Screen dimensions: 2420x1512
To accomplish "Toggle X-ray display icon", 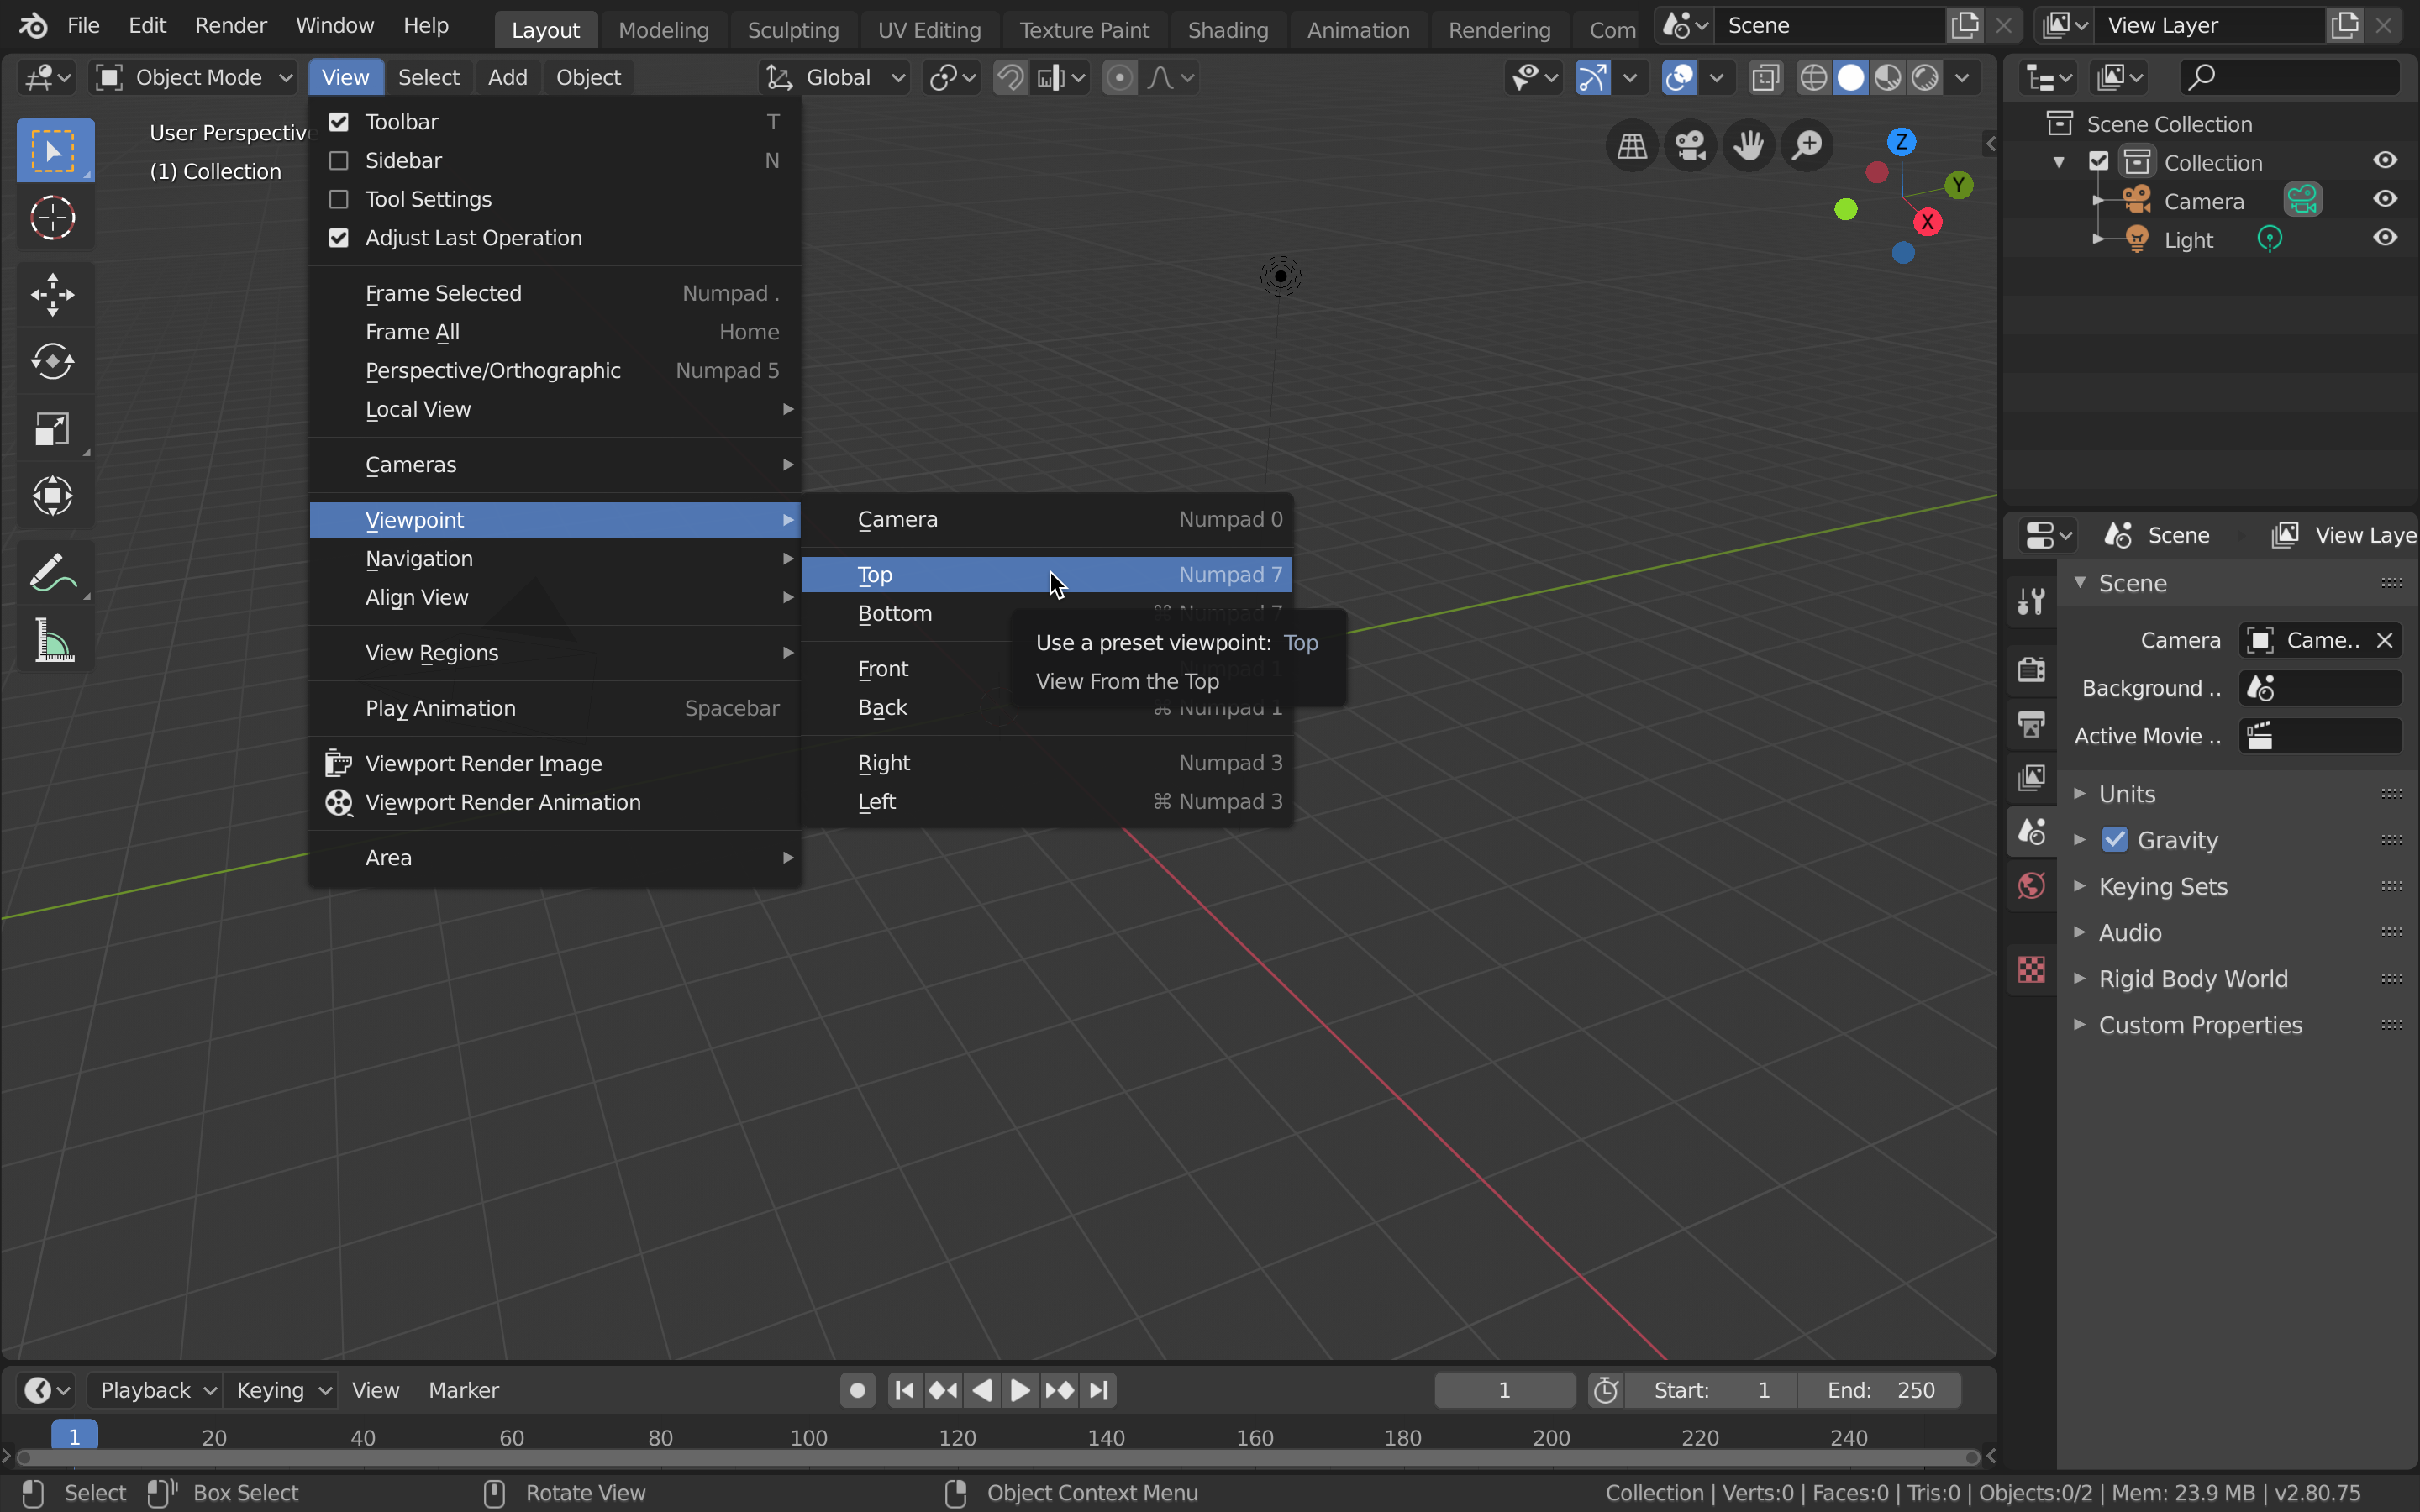I will [x=1766, y=78].
